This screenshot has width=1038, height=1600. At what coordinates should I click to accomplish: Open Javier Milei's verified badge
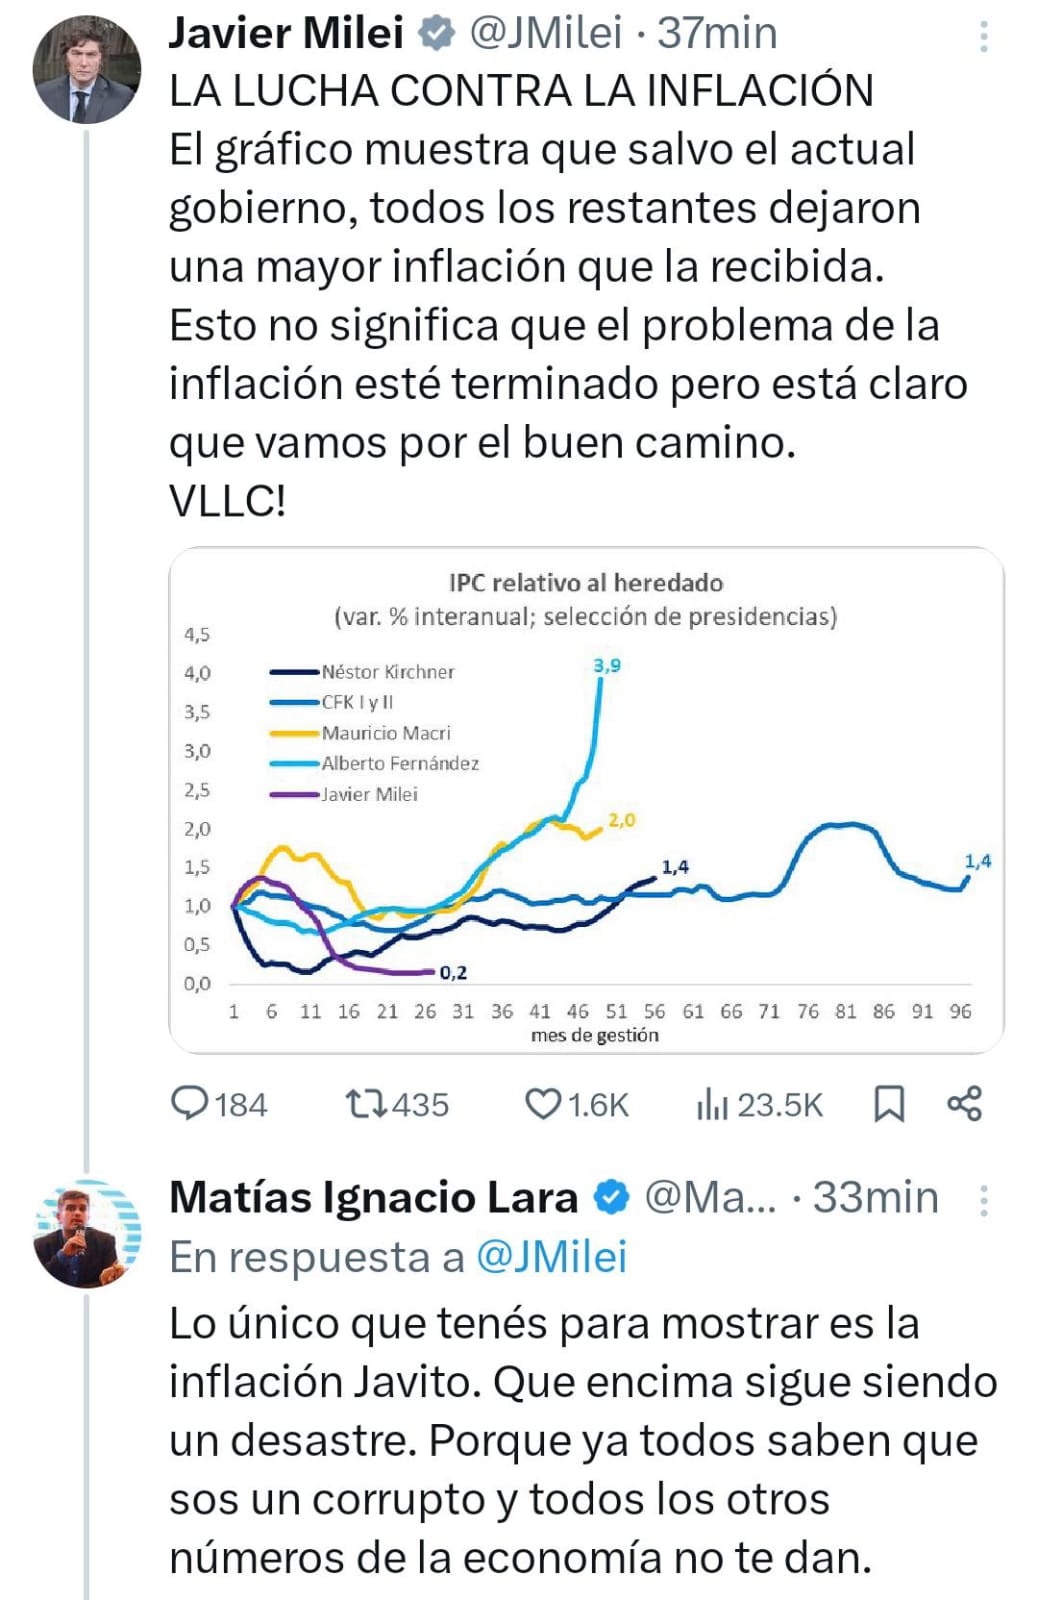436,34
